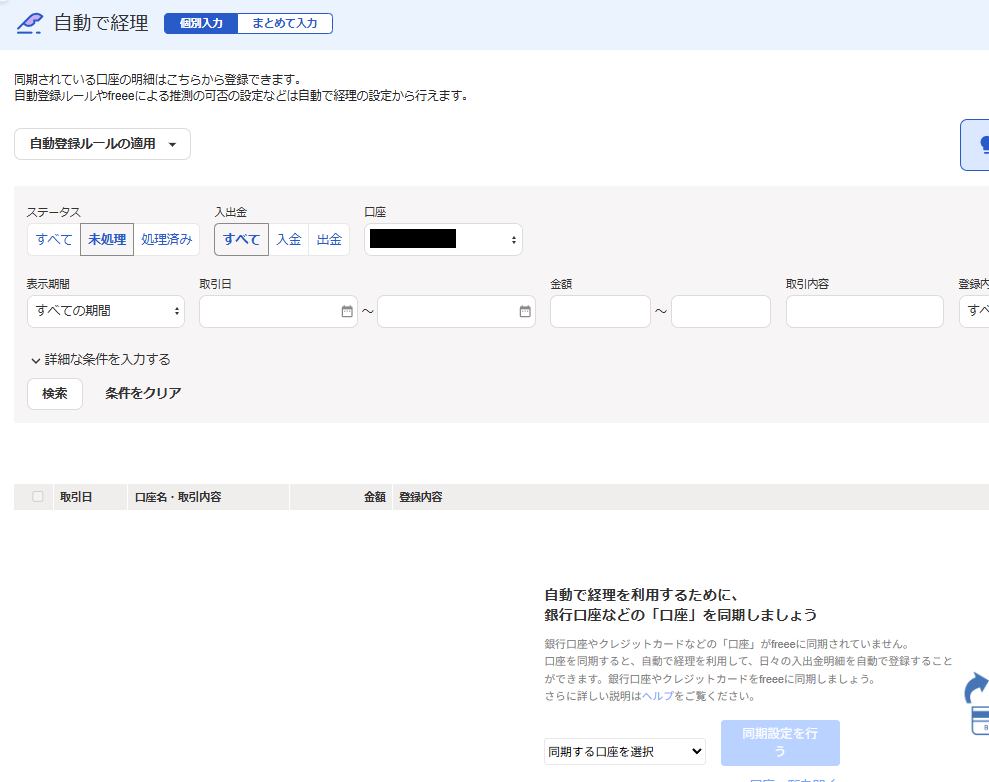
Task: Open the ヘルプ link in description
Action: [658, 696]
